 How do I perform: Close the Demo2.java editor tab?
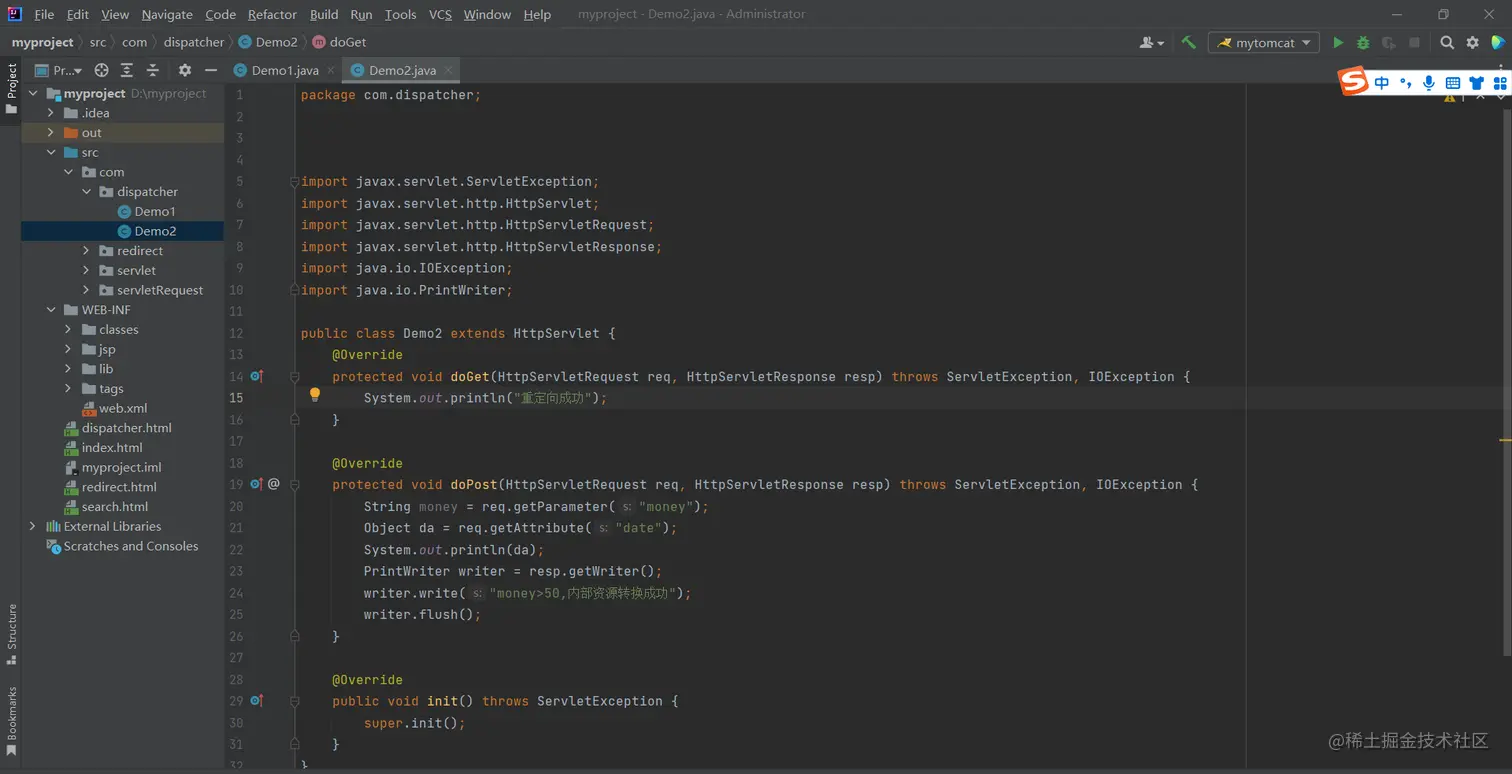450,70
